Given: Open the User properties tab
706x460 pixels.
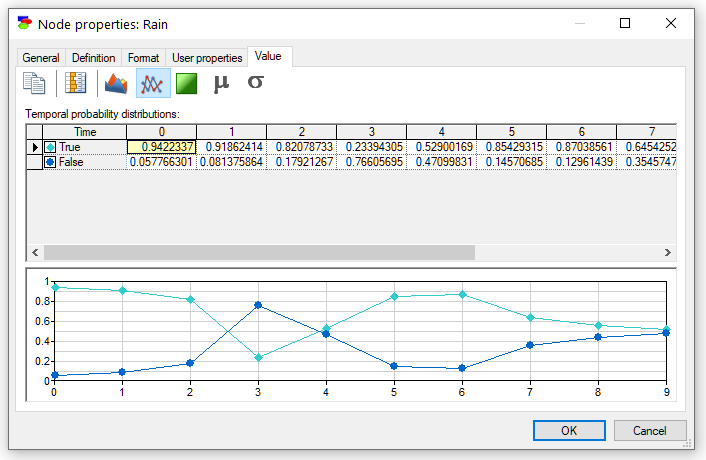Looking at the screenshot, I should coord(207,58).
